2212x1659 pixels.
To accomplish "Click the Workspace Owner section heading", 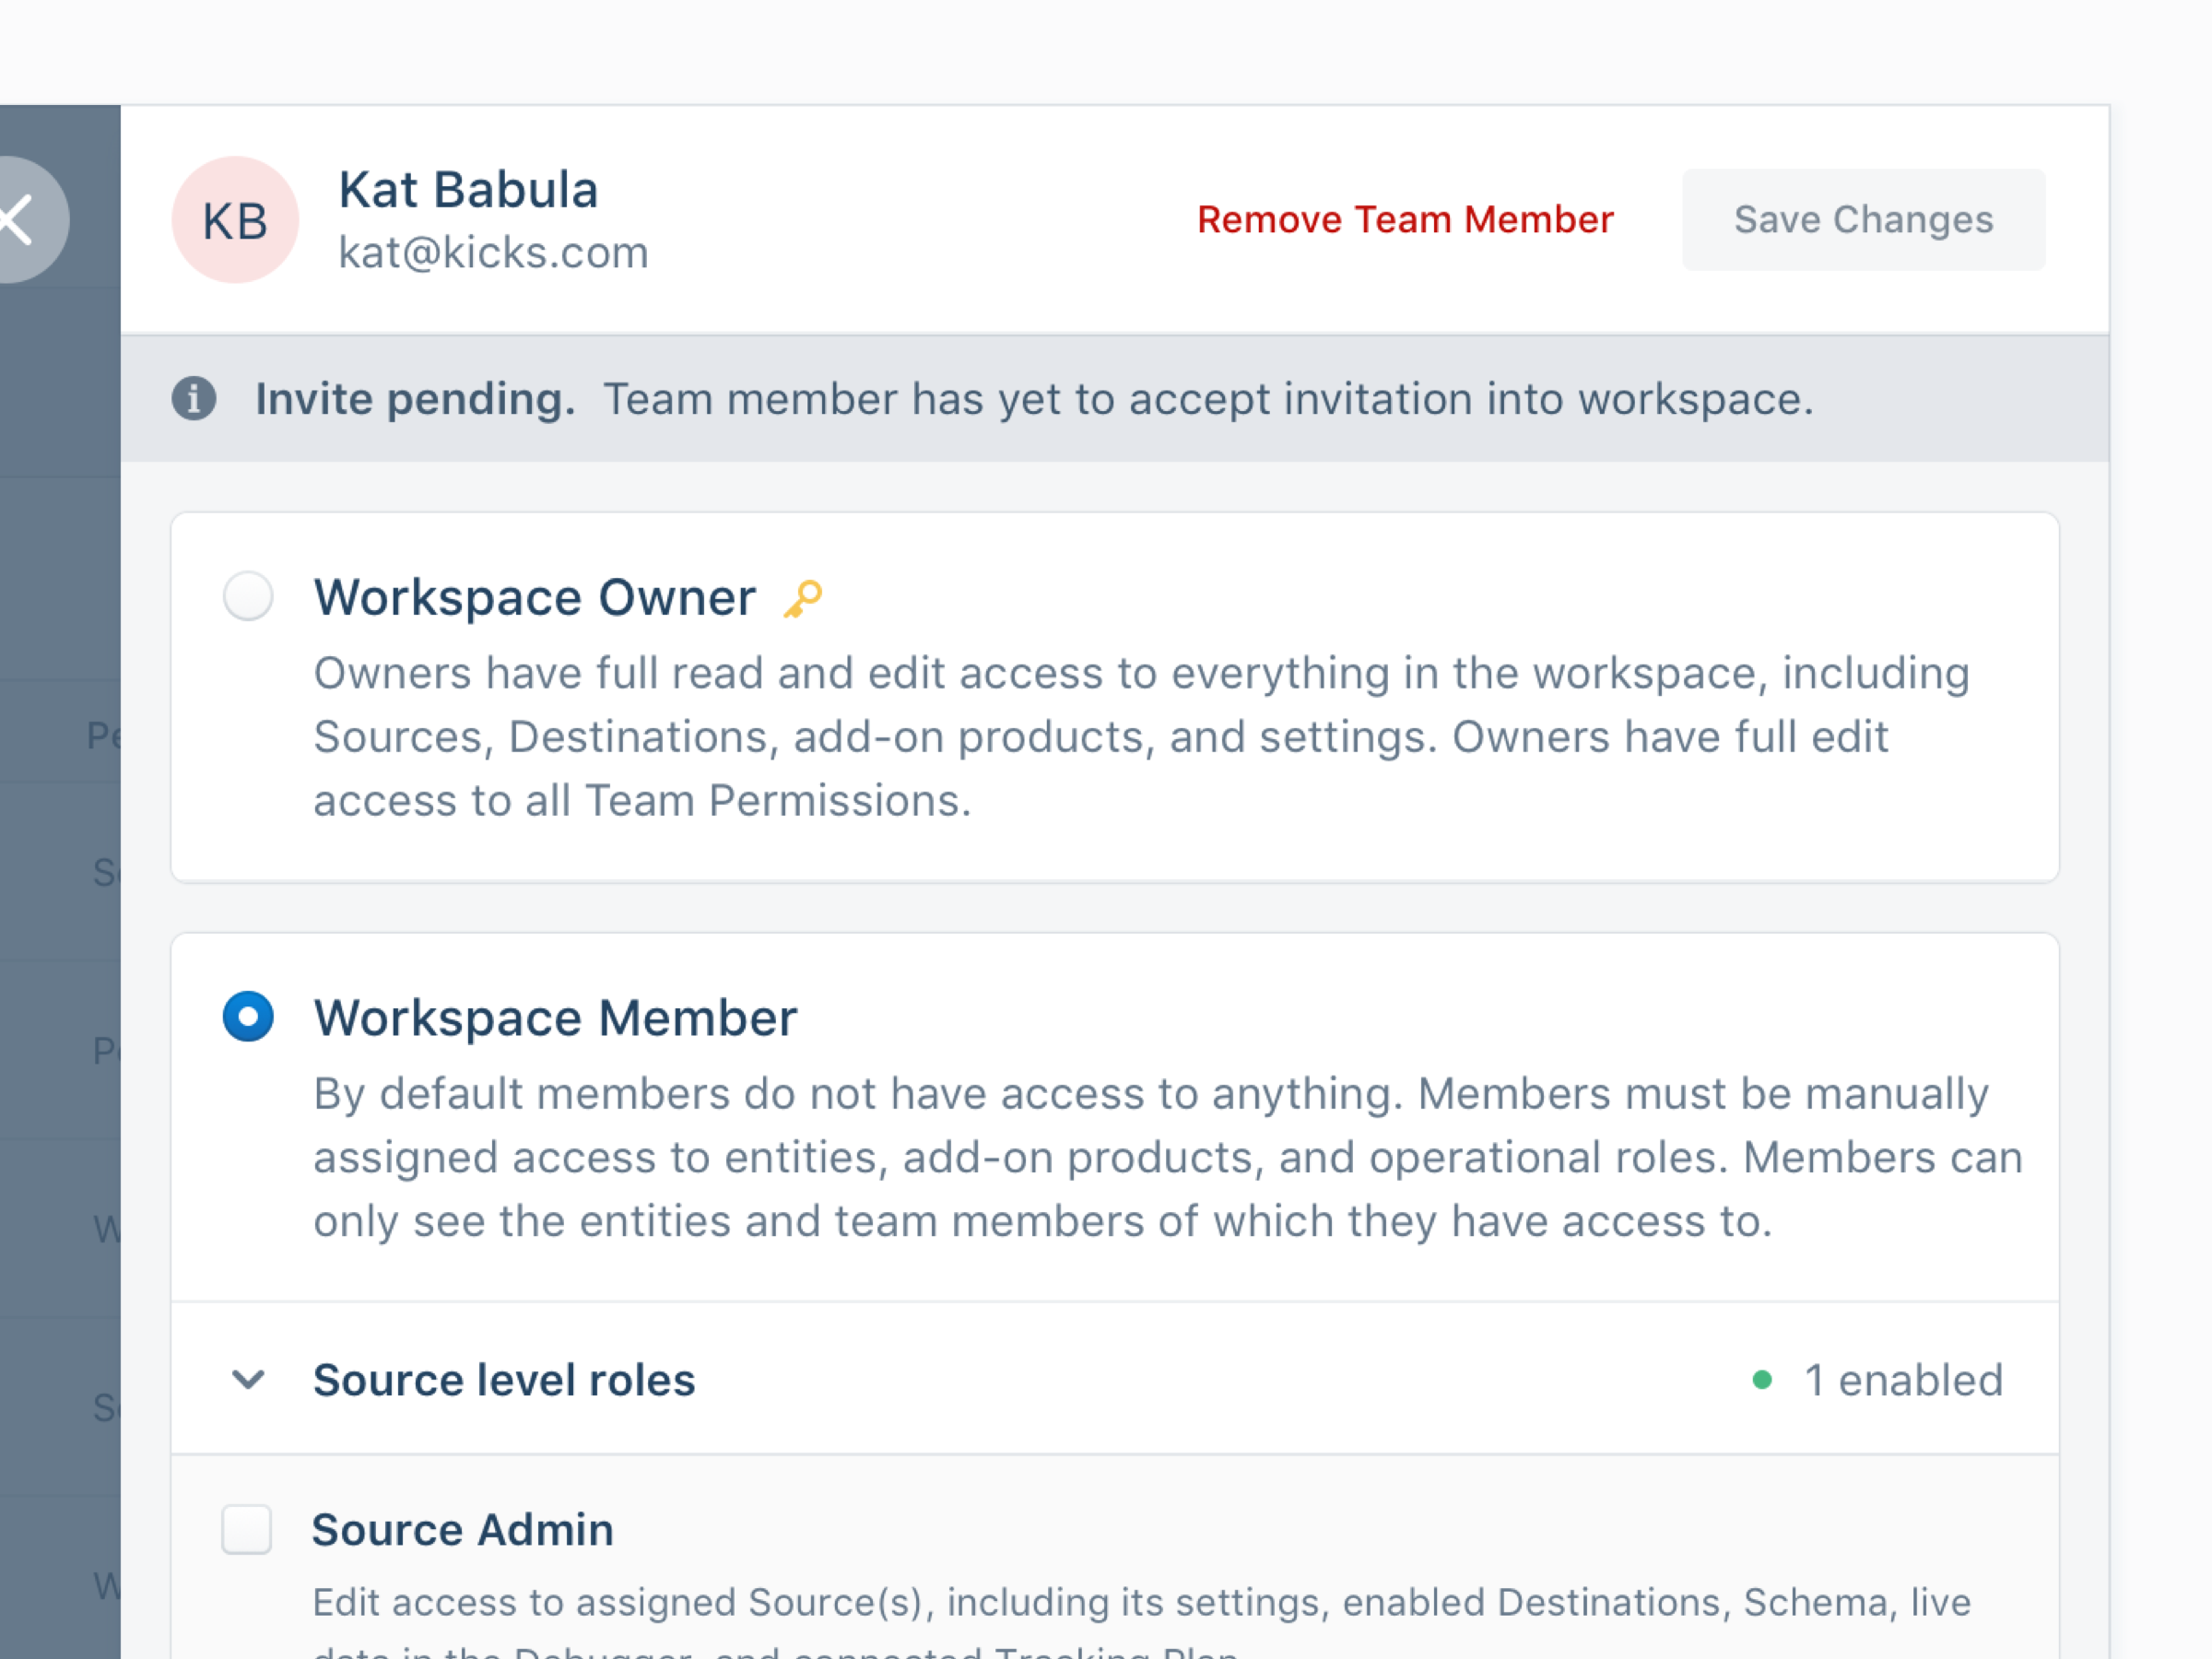I will [534, 597].
